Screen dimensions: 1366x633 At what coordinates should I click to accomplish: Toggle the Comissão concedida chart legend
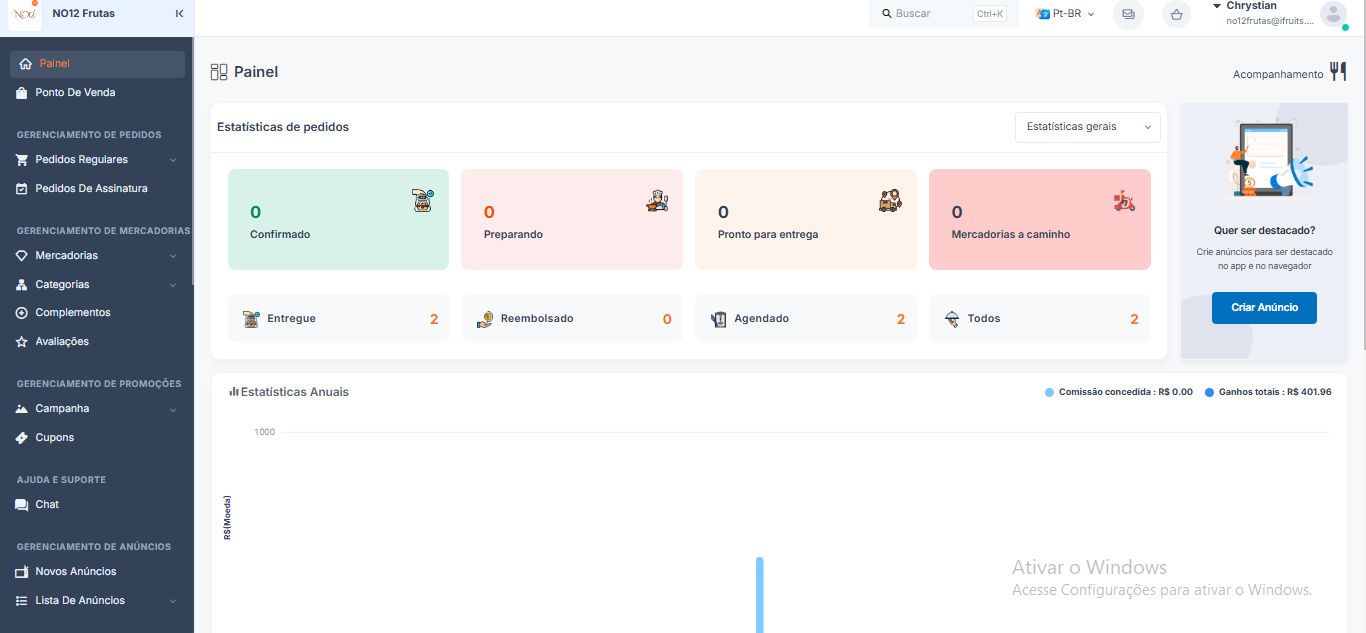coord(1119,392)
